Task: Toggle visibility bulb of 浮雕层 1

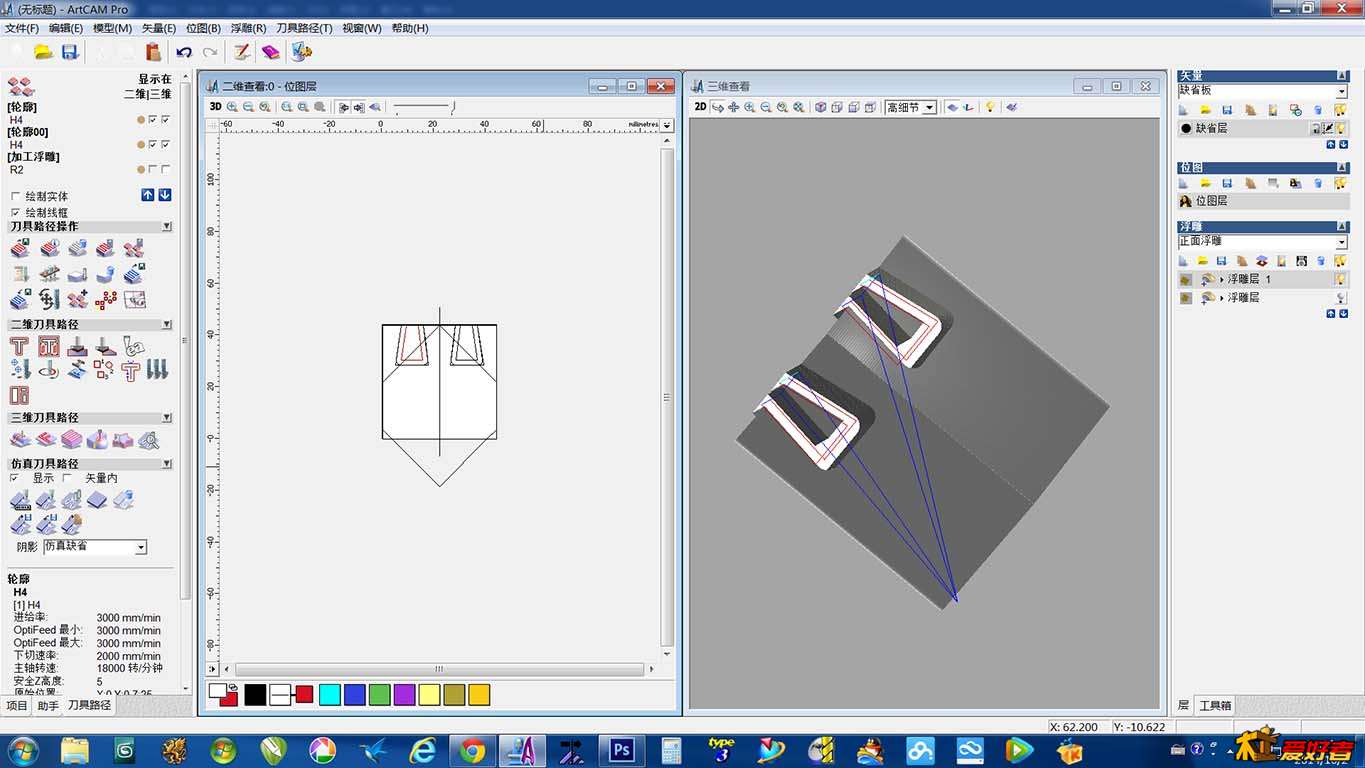Action: point(1340,280)
